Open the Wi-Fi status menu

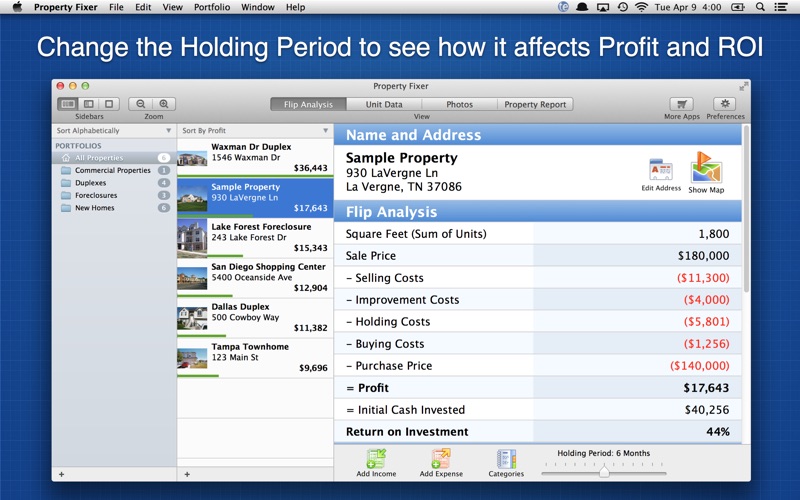coord(641,7)
